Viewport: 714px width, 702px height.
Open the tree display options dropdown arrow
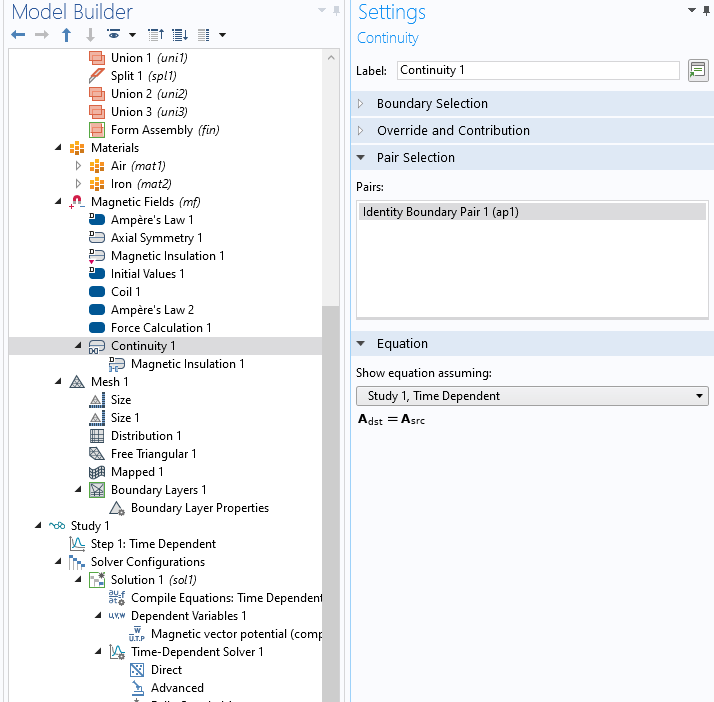(222, 35)
